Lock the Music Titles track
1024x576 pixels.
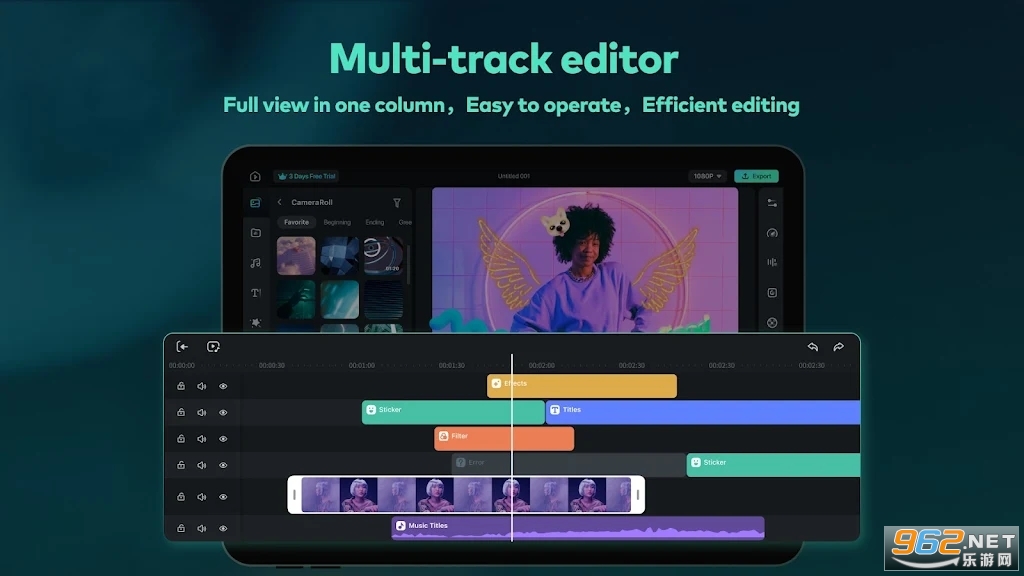coord(181,528)
